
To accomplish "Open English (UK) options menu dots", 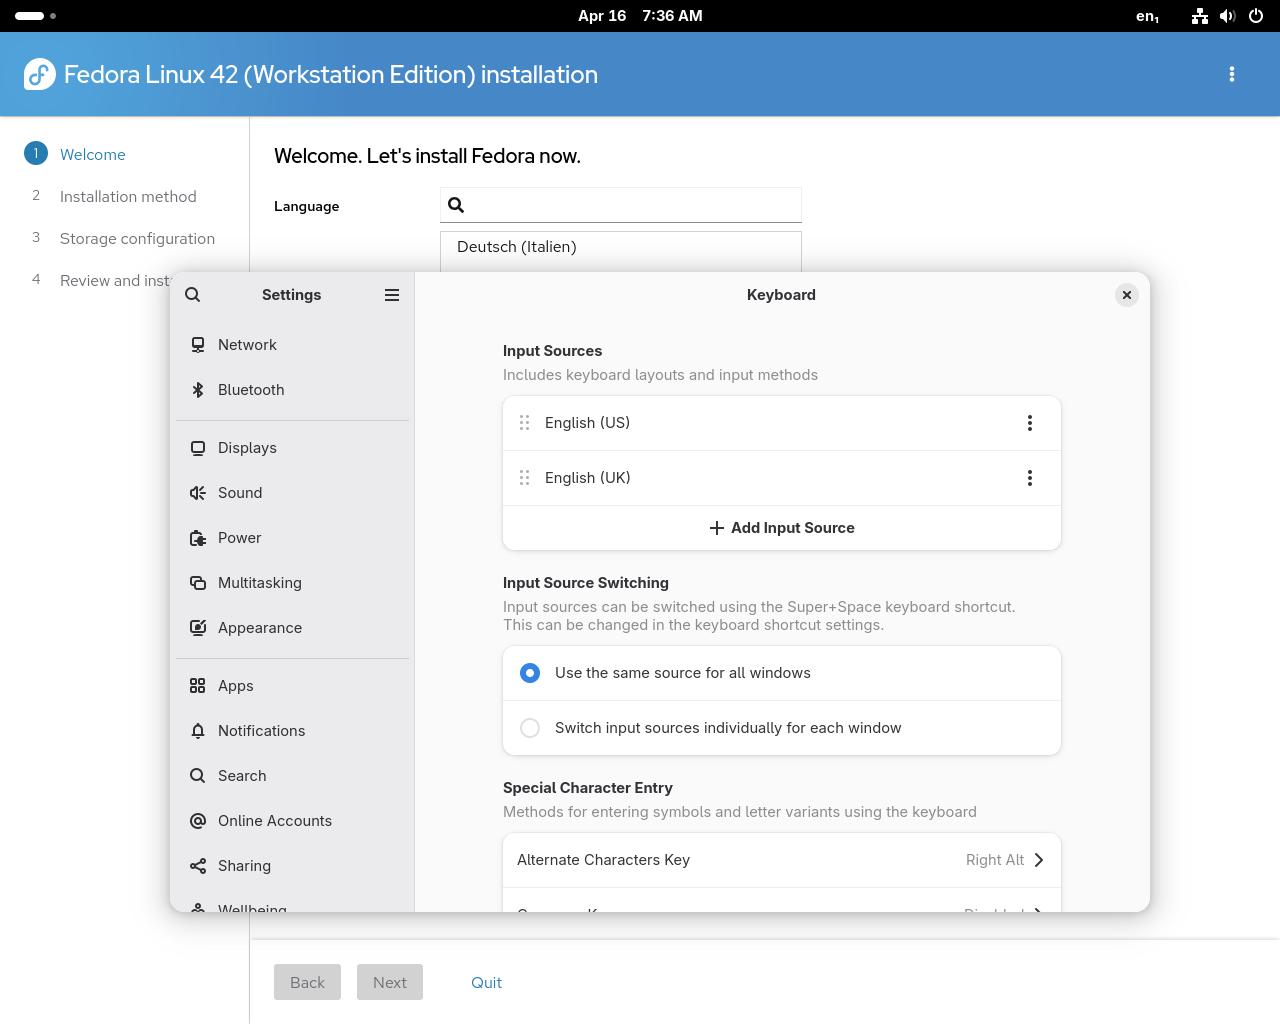I will coord(1030,478).
